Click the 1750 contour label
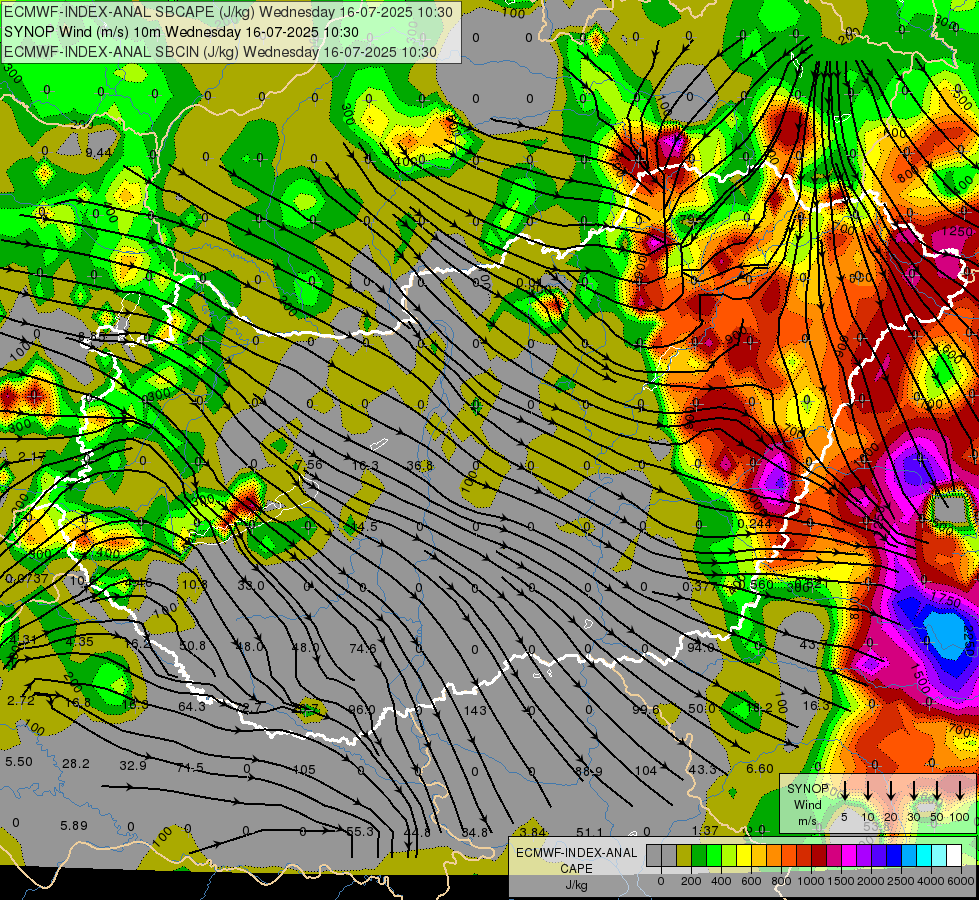This screenshot has height=900, width=979. [x=945, y=598]
